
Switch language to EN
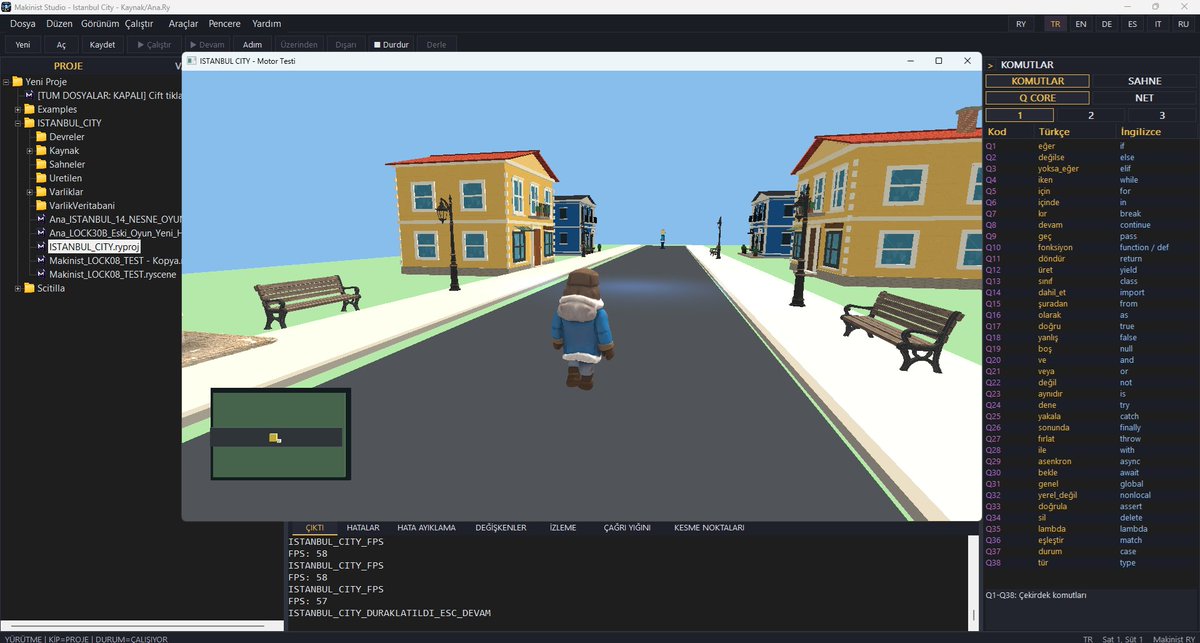[1081, 23]
